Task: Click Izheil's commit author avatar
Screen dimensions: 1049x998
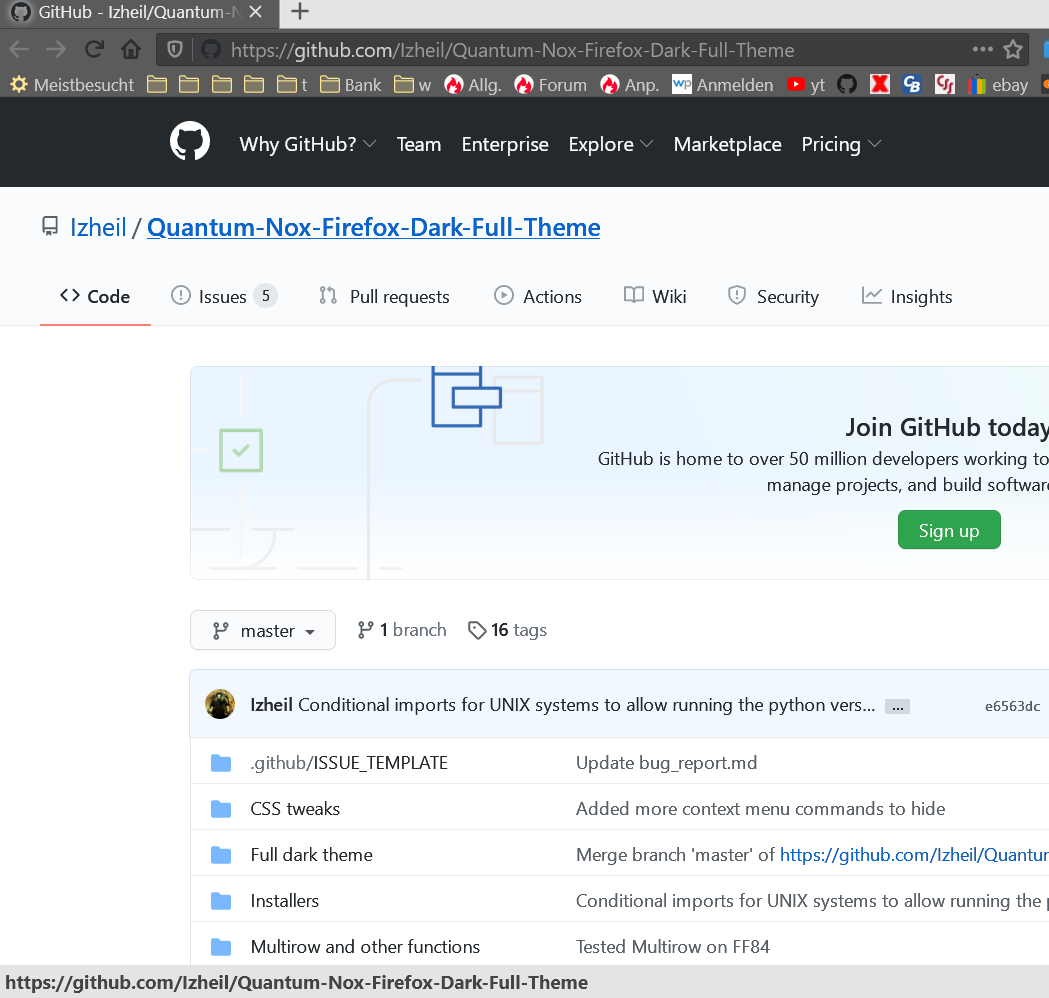Action: [x=219, y=704]
